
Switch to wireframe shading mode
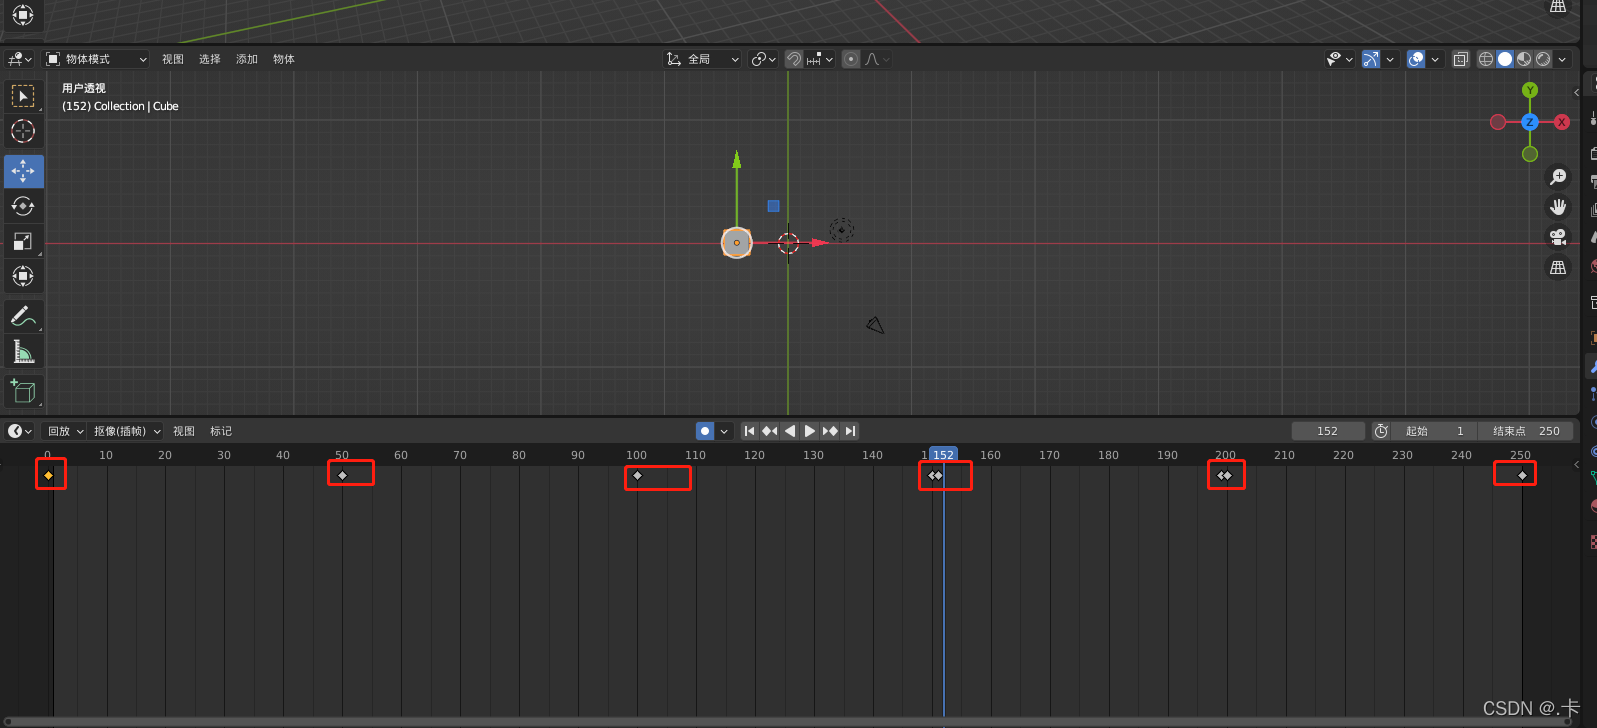[x=1486, y=59]
